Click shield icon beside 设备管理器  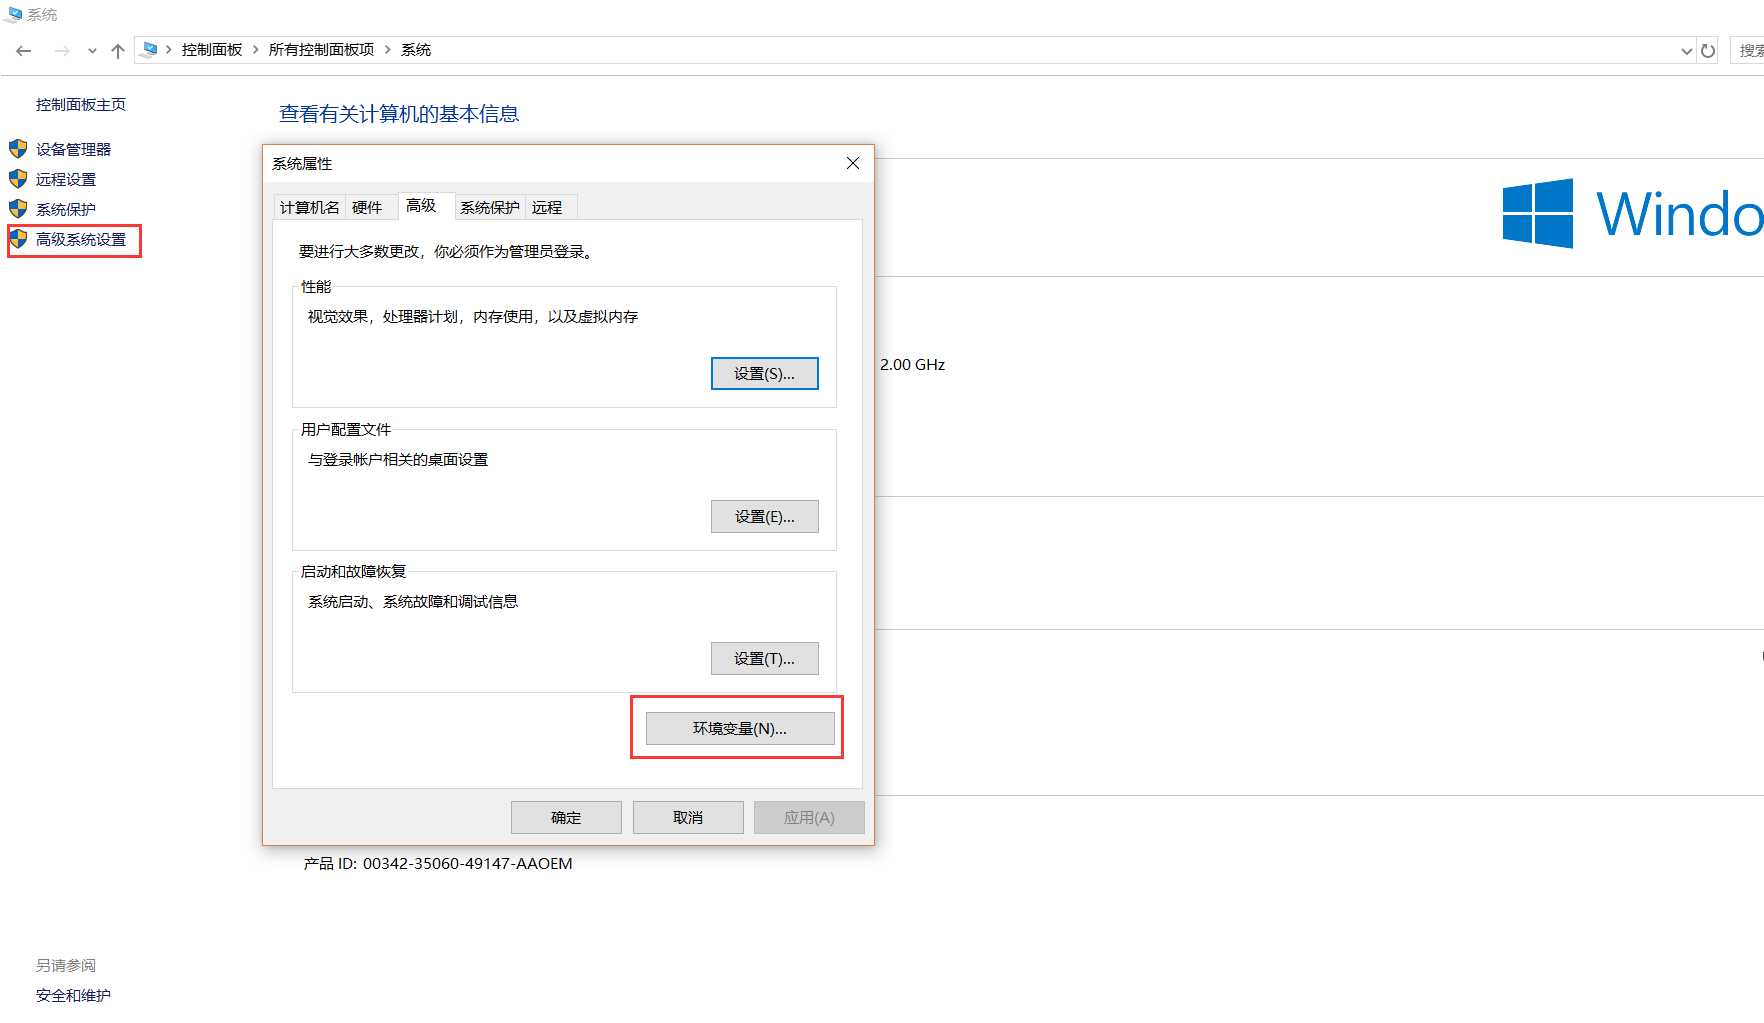tap(18, 149)
